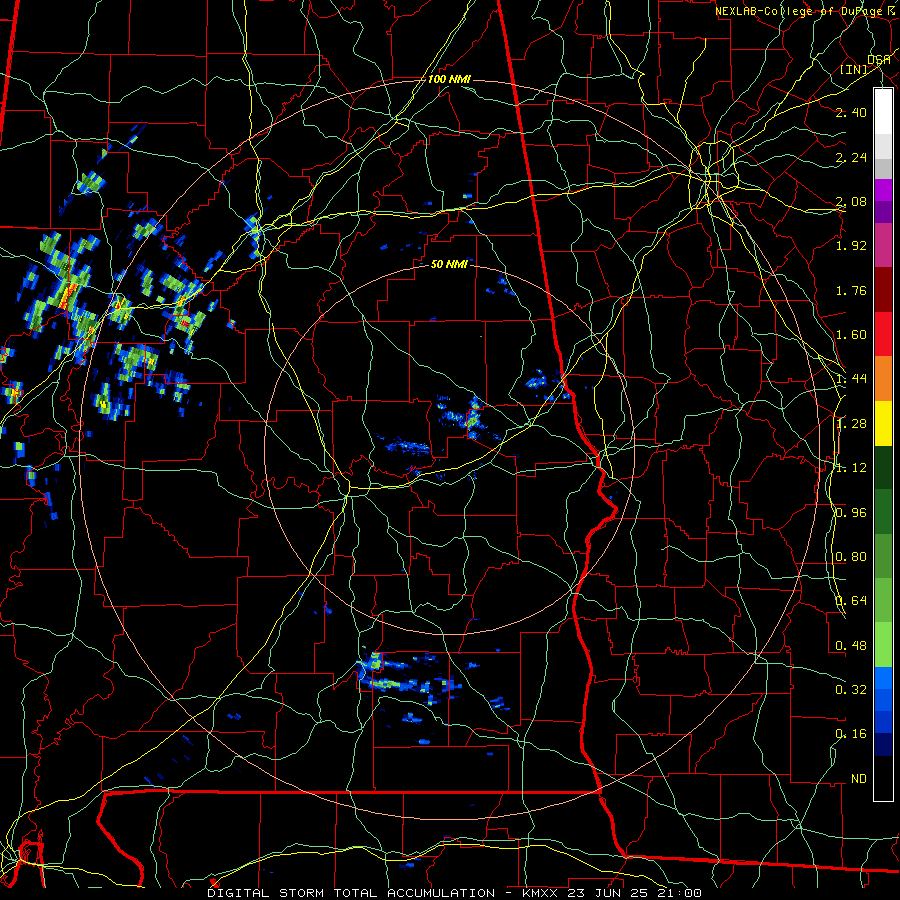Click the 2.08 legend value
Screen dimensions: 900x900
pos(851,201)
